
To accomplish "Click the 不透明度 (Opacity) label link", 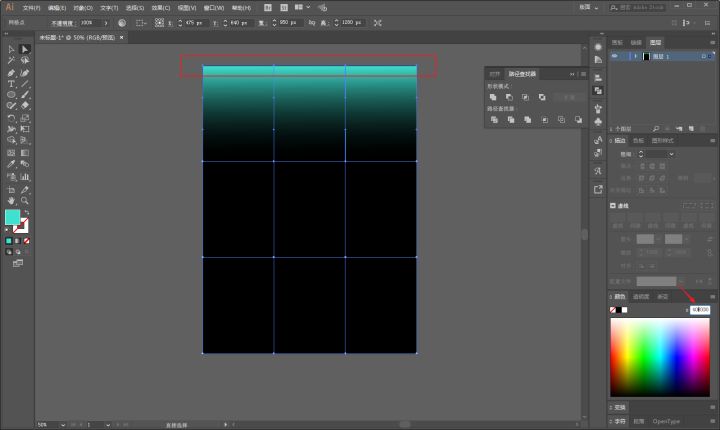I will (x=62, y=22).
